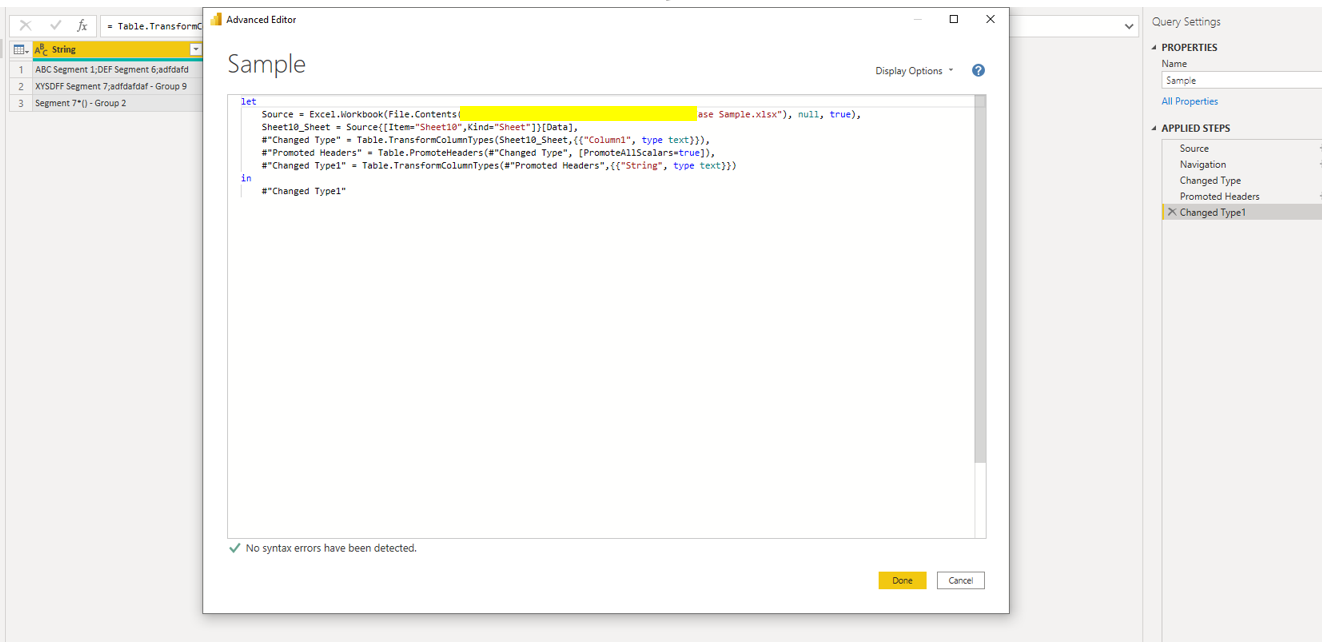Select row number 3 in data grid
This screenshot has height=642, width=1322.
(x=20, y=103)
